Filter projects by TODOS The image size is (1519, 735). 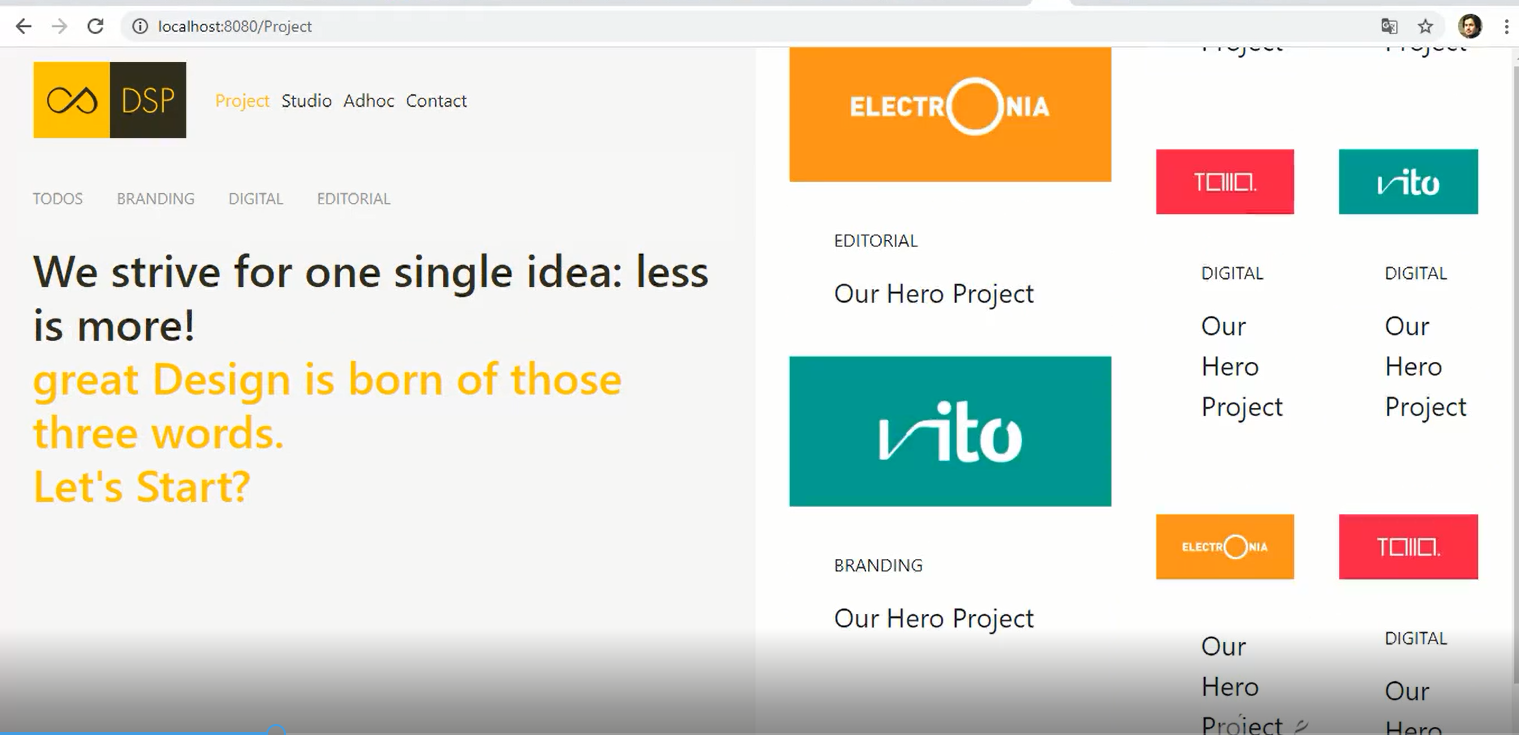tap(58, 199)
